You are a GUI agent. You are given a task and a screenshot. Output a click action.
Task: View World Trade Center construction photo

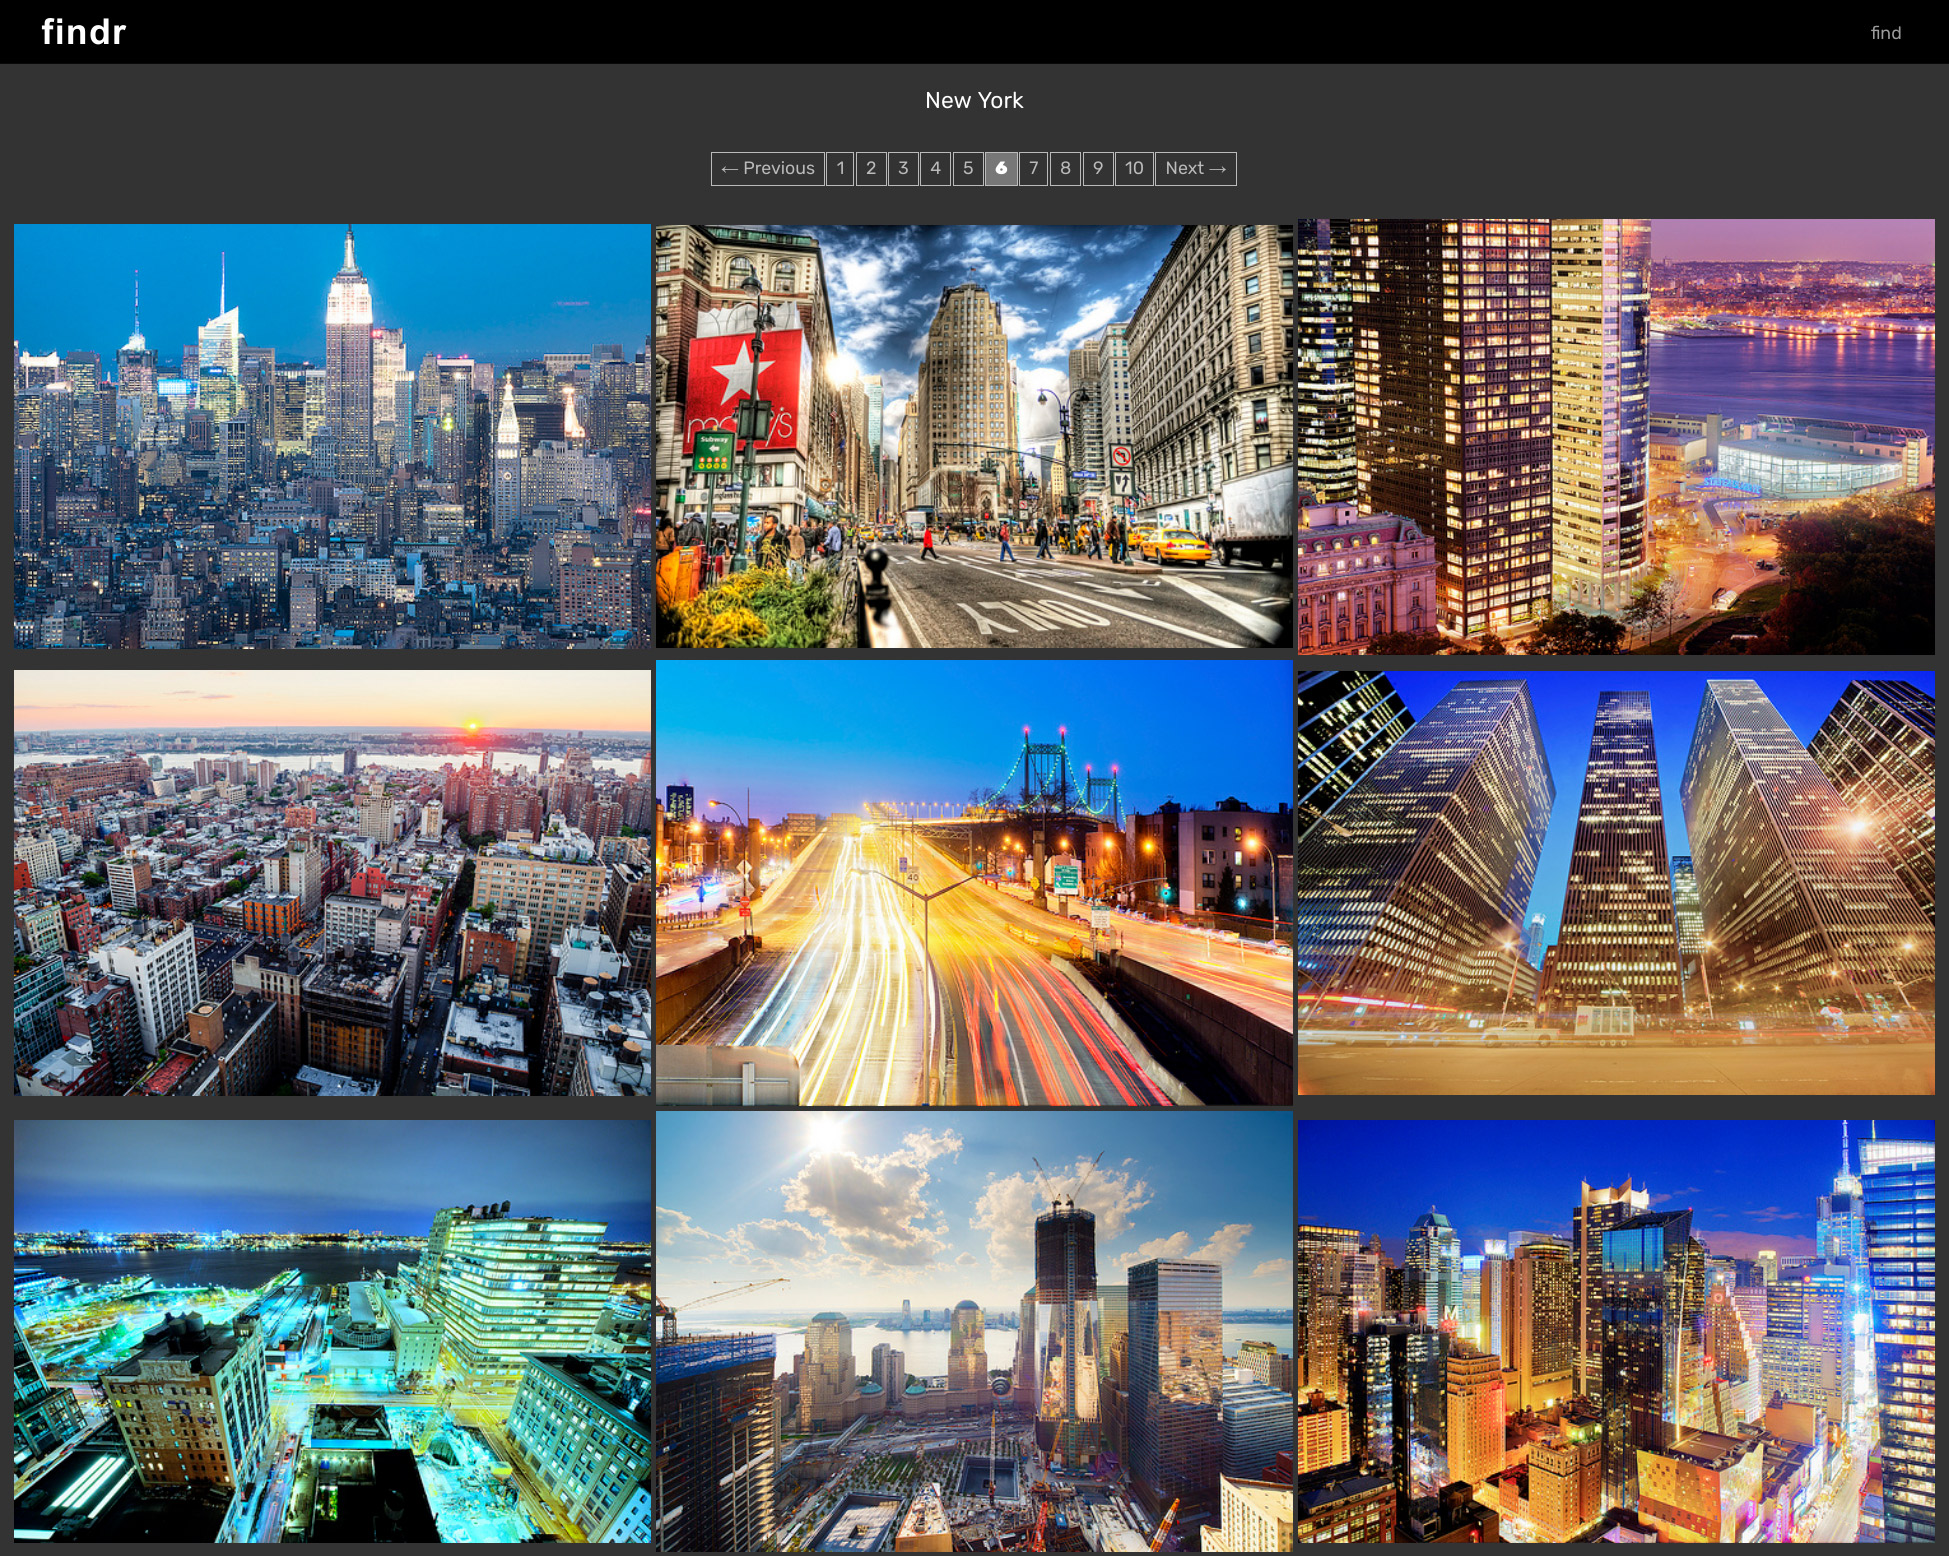click(974, 1330)
